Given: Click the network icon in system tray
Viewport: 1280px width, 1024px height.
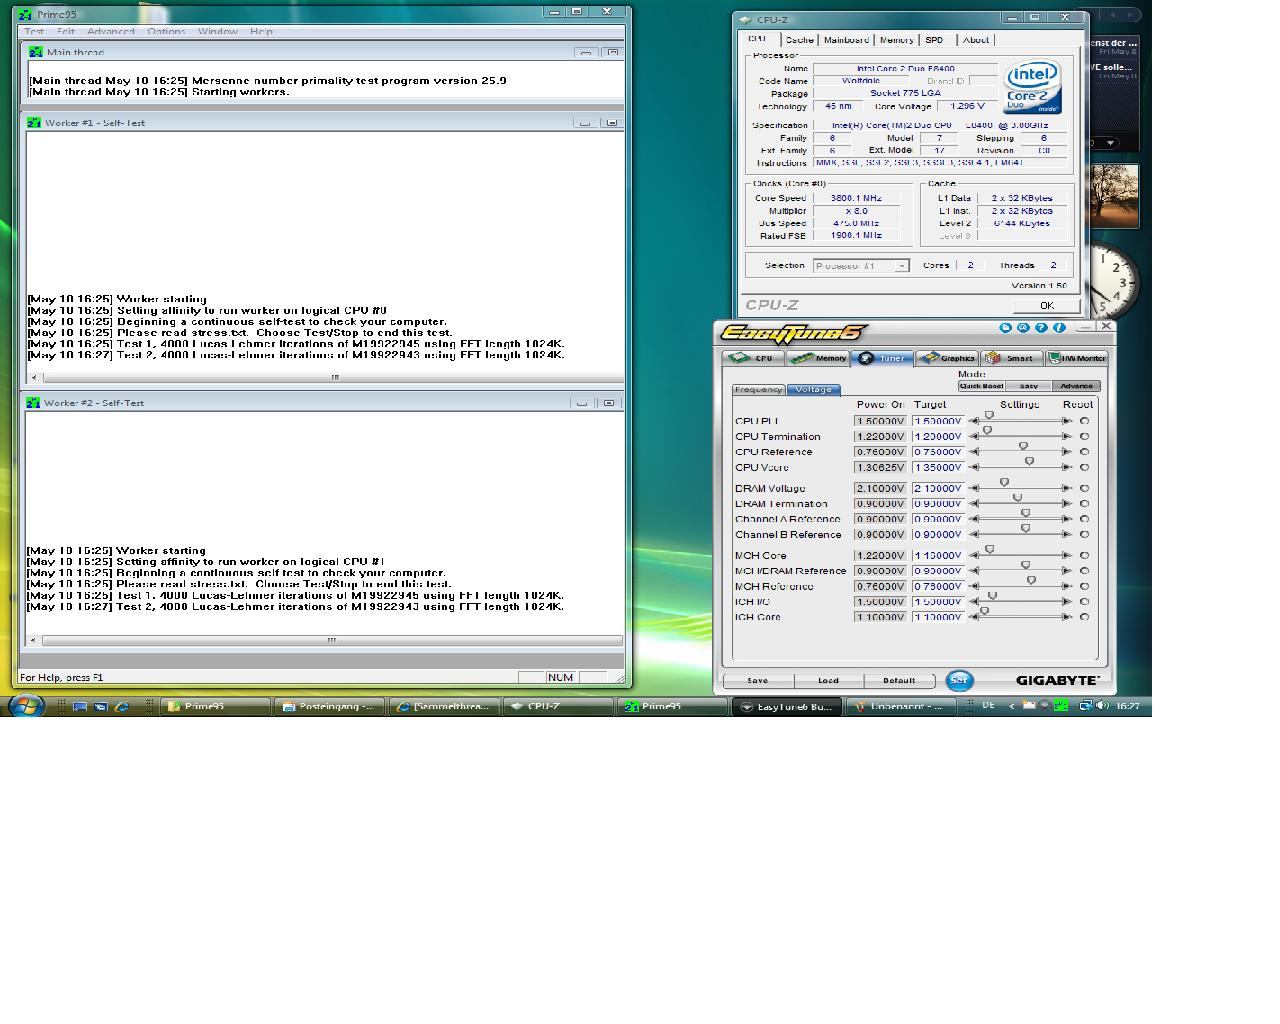Looking at the screenshot, I should [x=1085, y=705].
